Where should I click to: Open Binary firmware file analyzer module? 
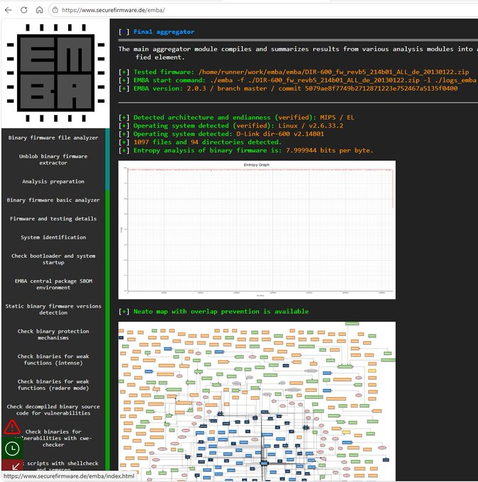pyautogui.click(x=53, y=138)
